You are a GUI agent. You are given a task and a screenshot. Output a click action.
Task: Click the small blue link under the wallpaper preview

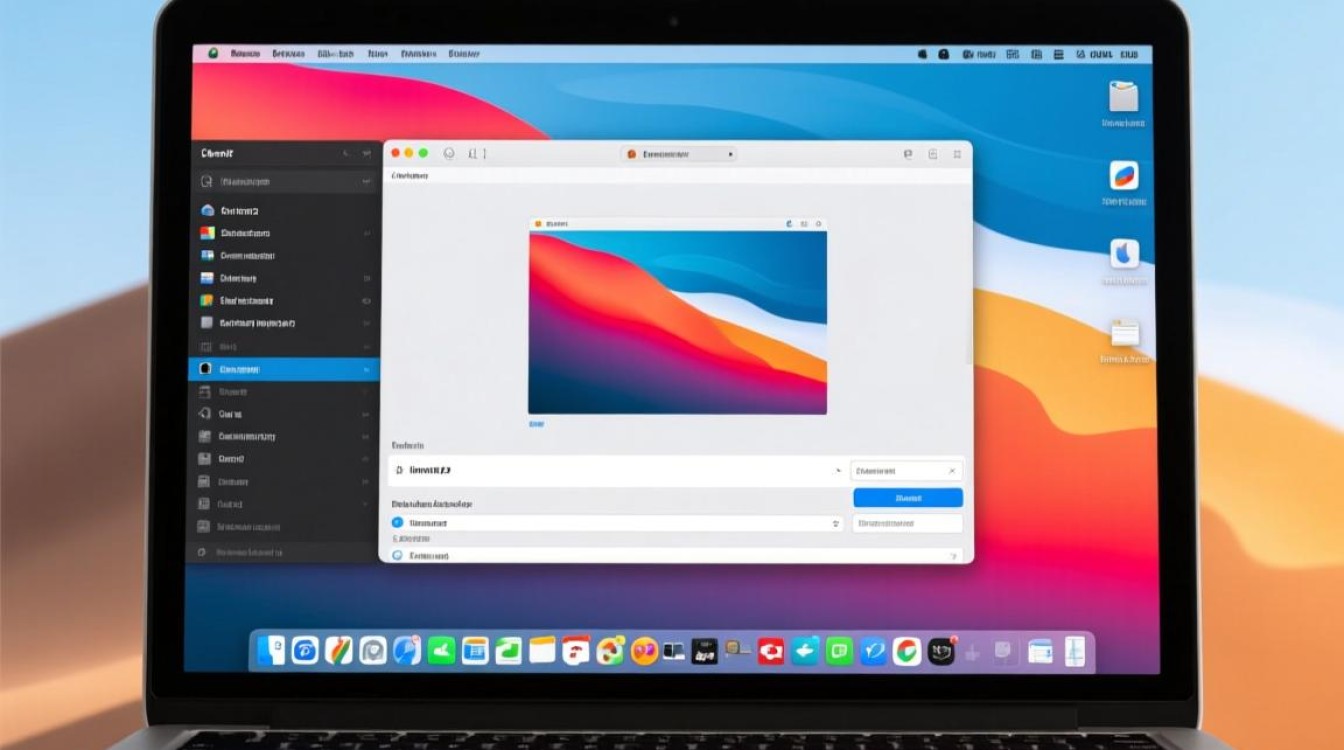point(536,424)
